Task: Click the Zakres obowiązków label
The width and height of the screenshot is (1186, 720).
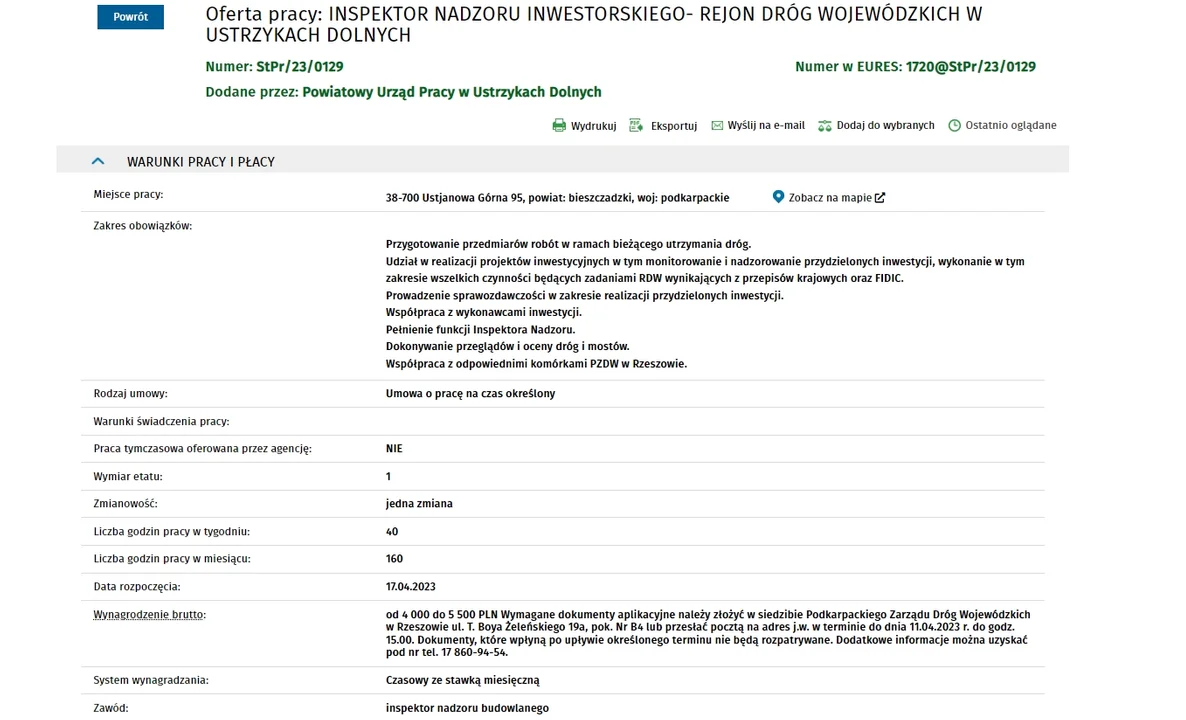Action: click(x=142, y=225)
